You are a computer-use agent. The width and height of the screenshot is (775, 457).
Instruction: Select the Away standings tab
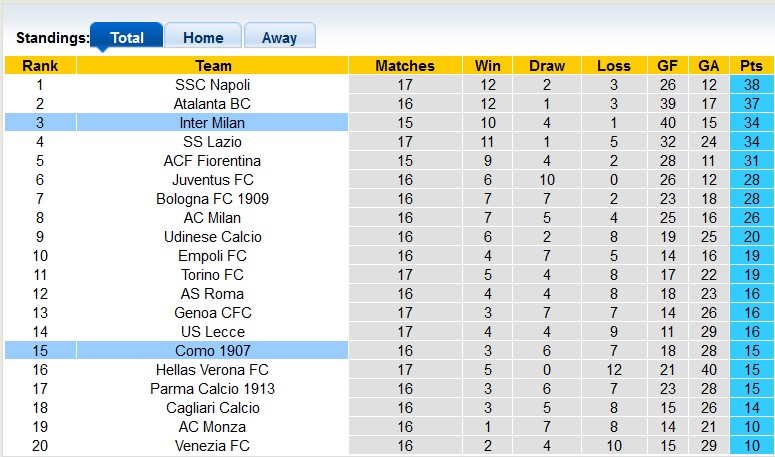point(279,37)
